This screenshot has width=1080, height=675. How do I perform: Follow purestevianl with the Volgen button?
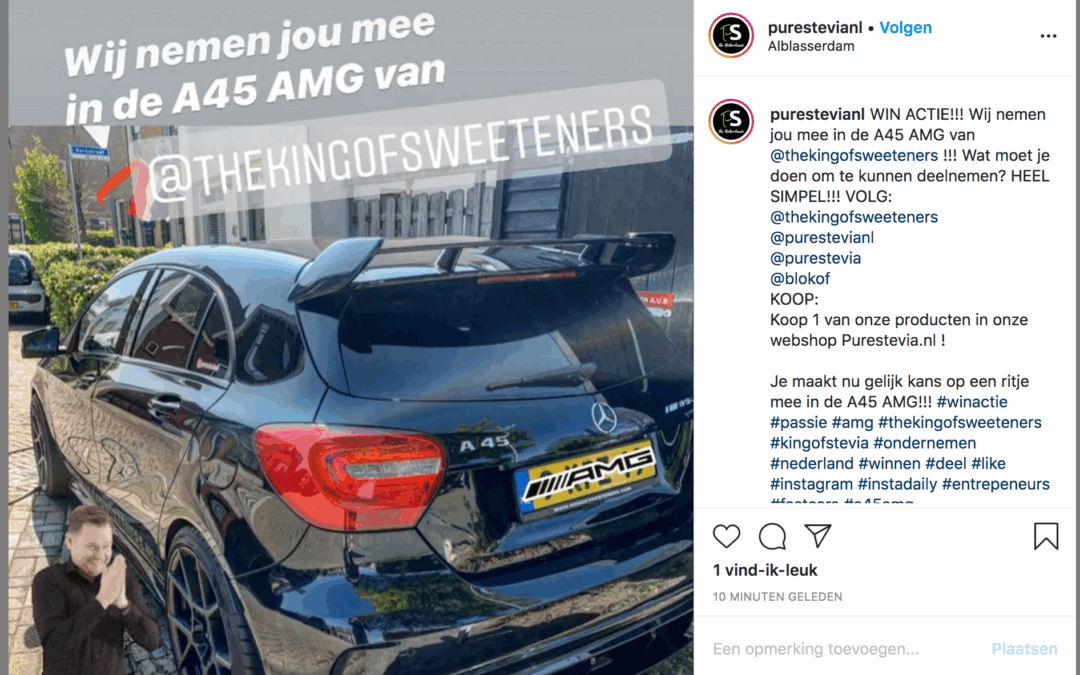click(905, 28)
